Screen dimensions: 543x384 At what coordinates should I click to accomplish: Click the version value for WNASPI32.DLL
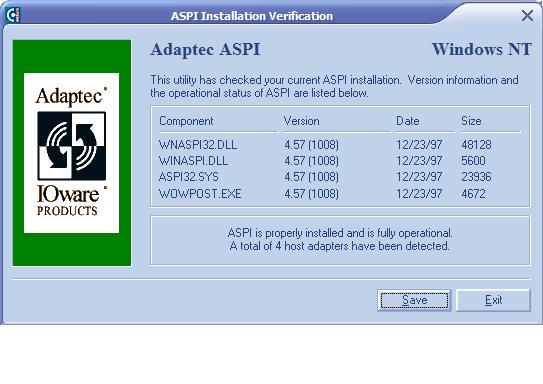[311, 144]
